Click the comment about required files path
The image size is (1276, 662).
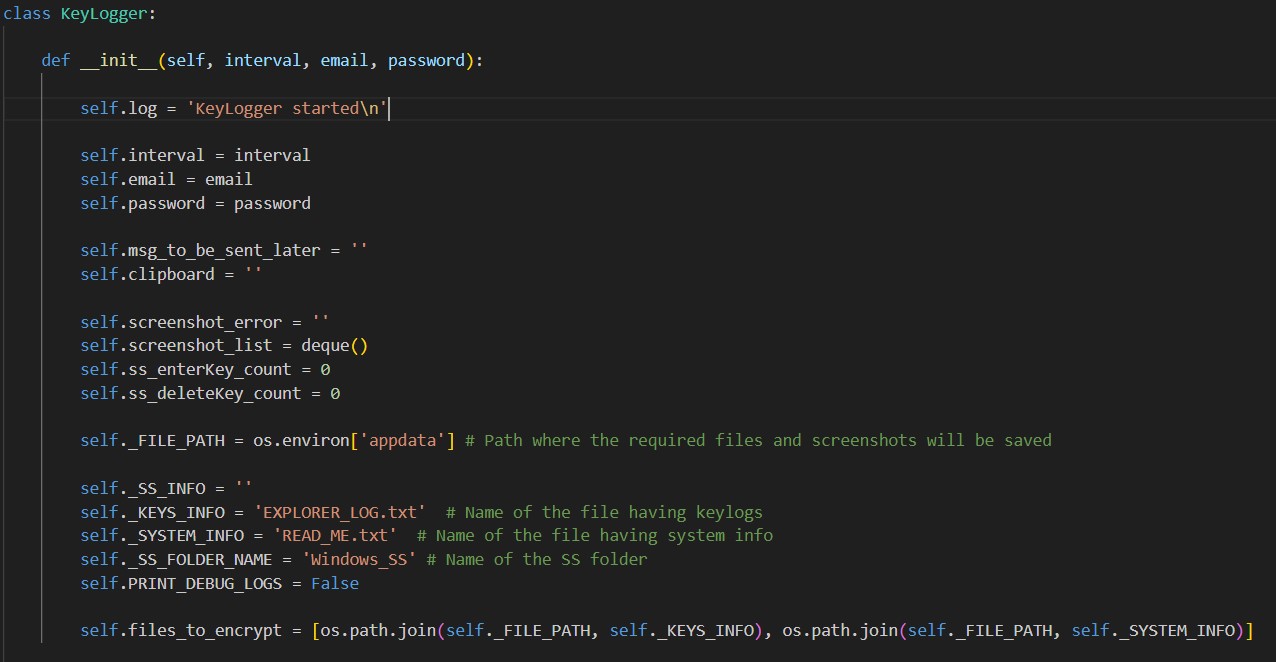point(758,440)
